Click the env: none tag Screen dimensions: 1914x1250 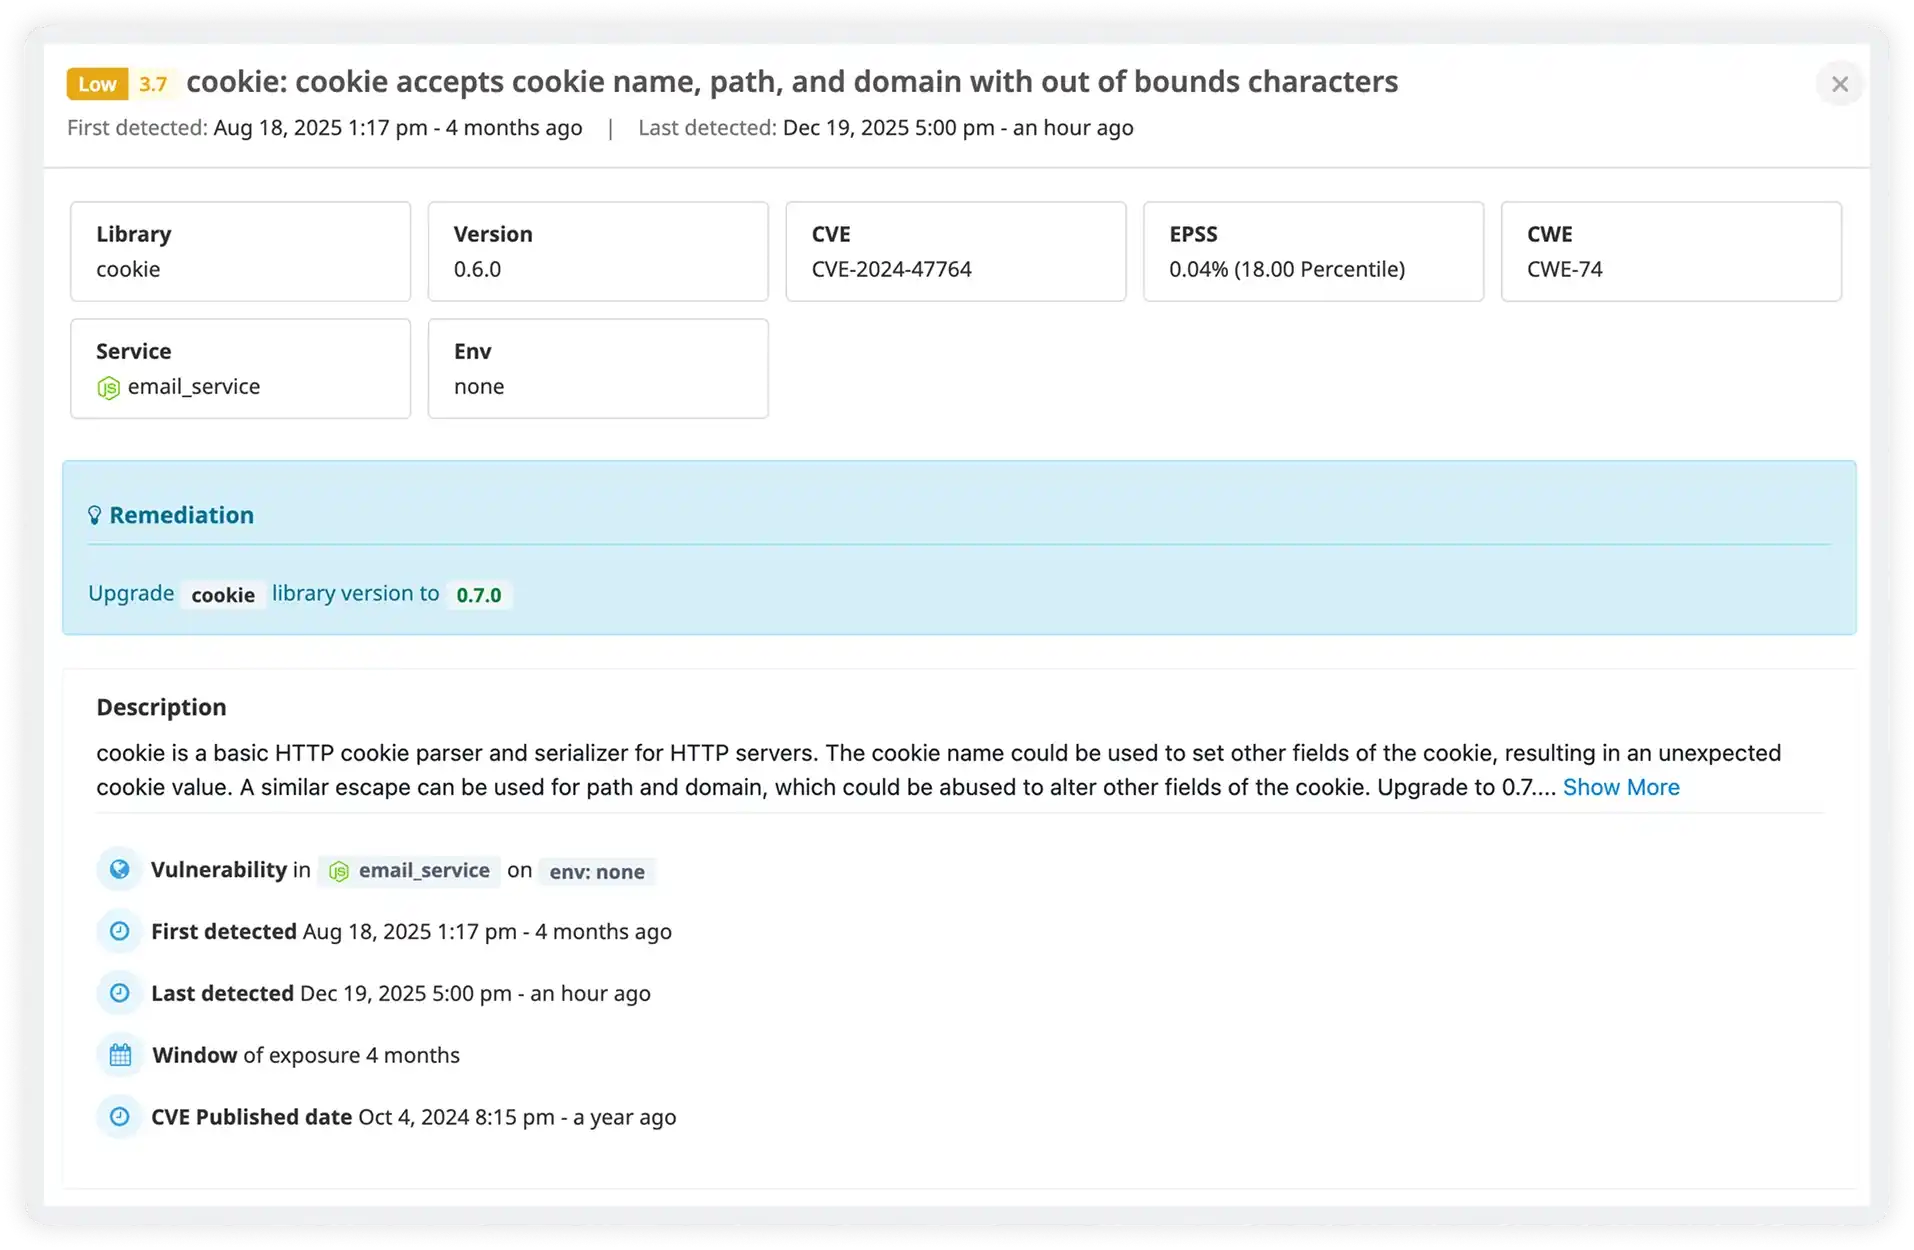(596, 871)
